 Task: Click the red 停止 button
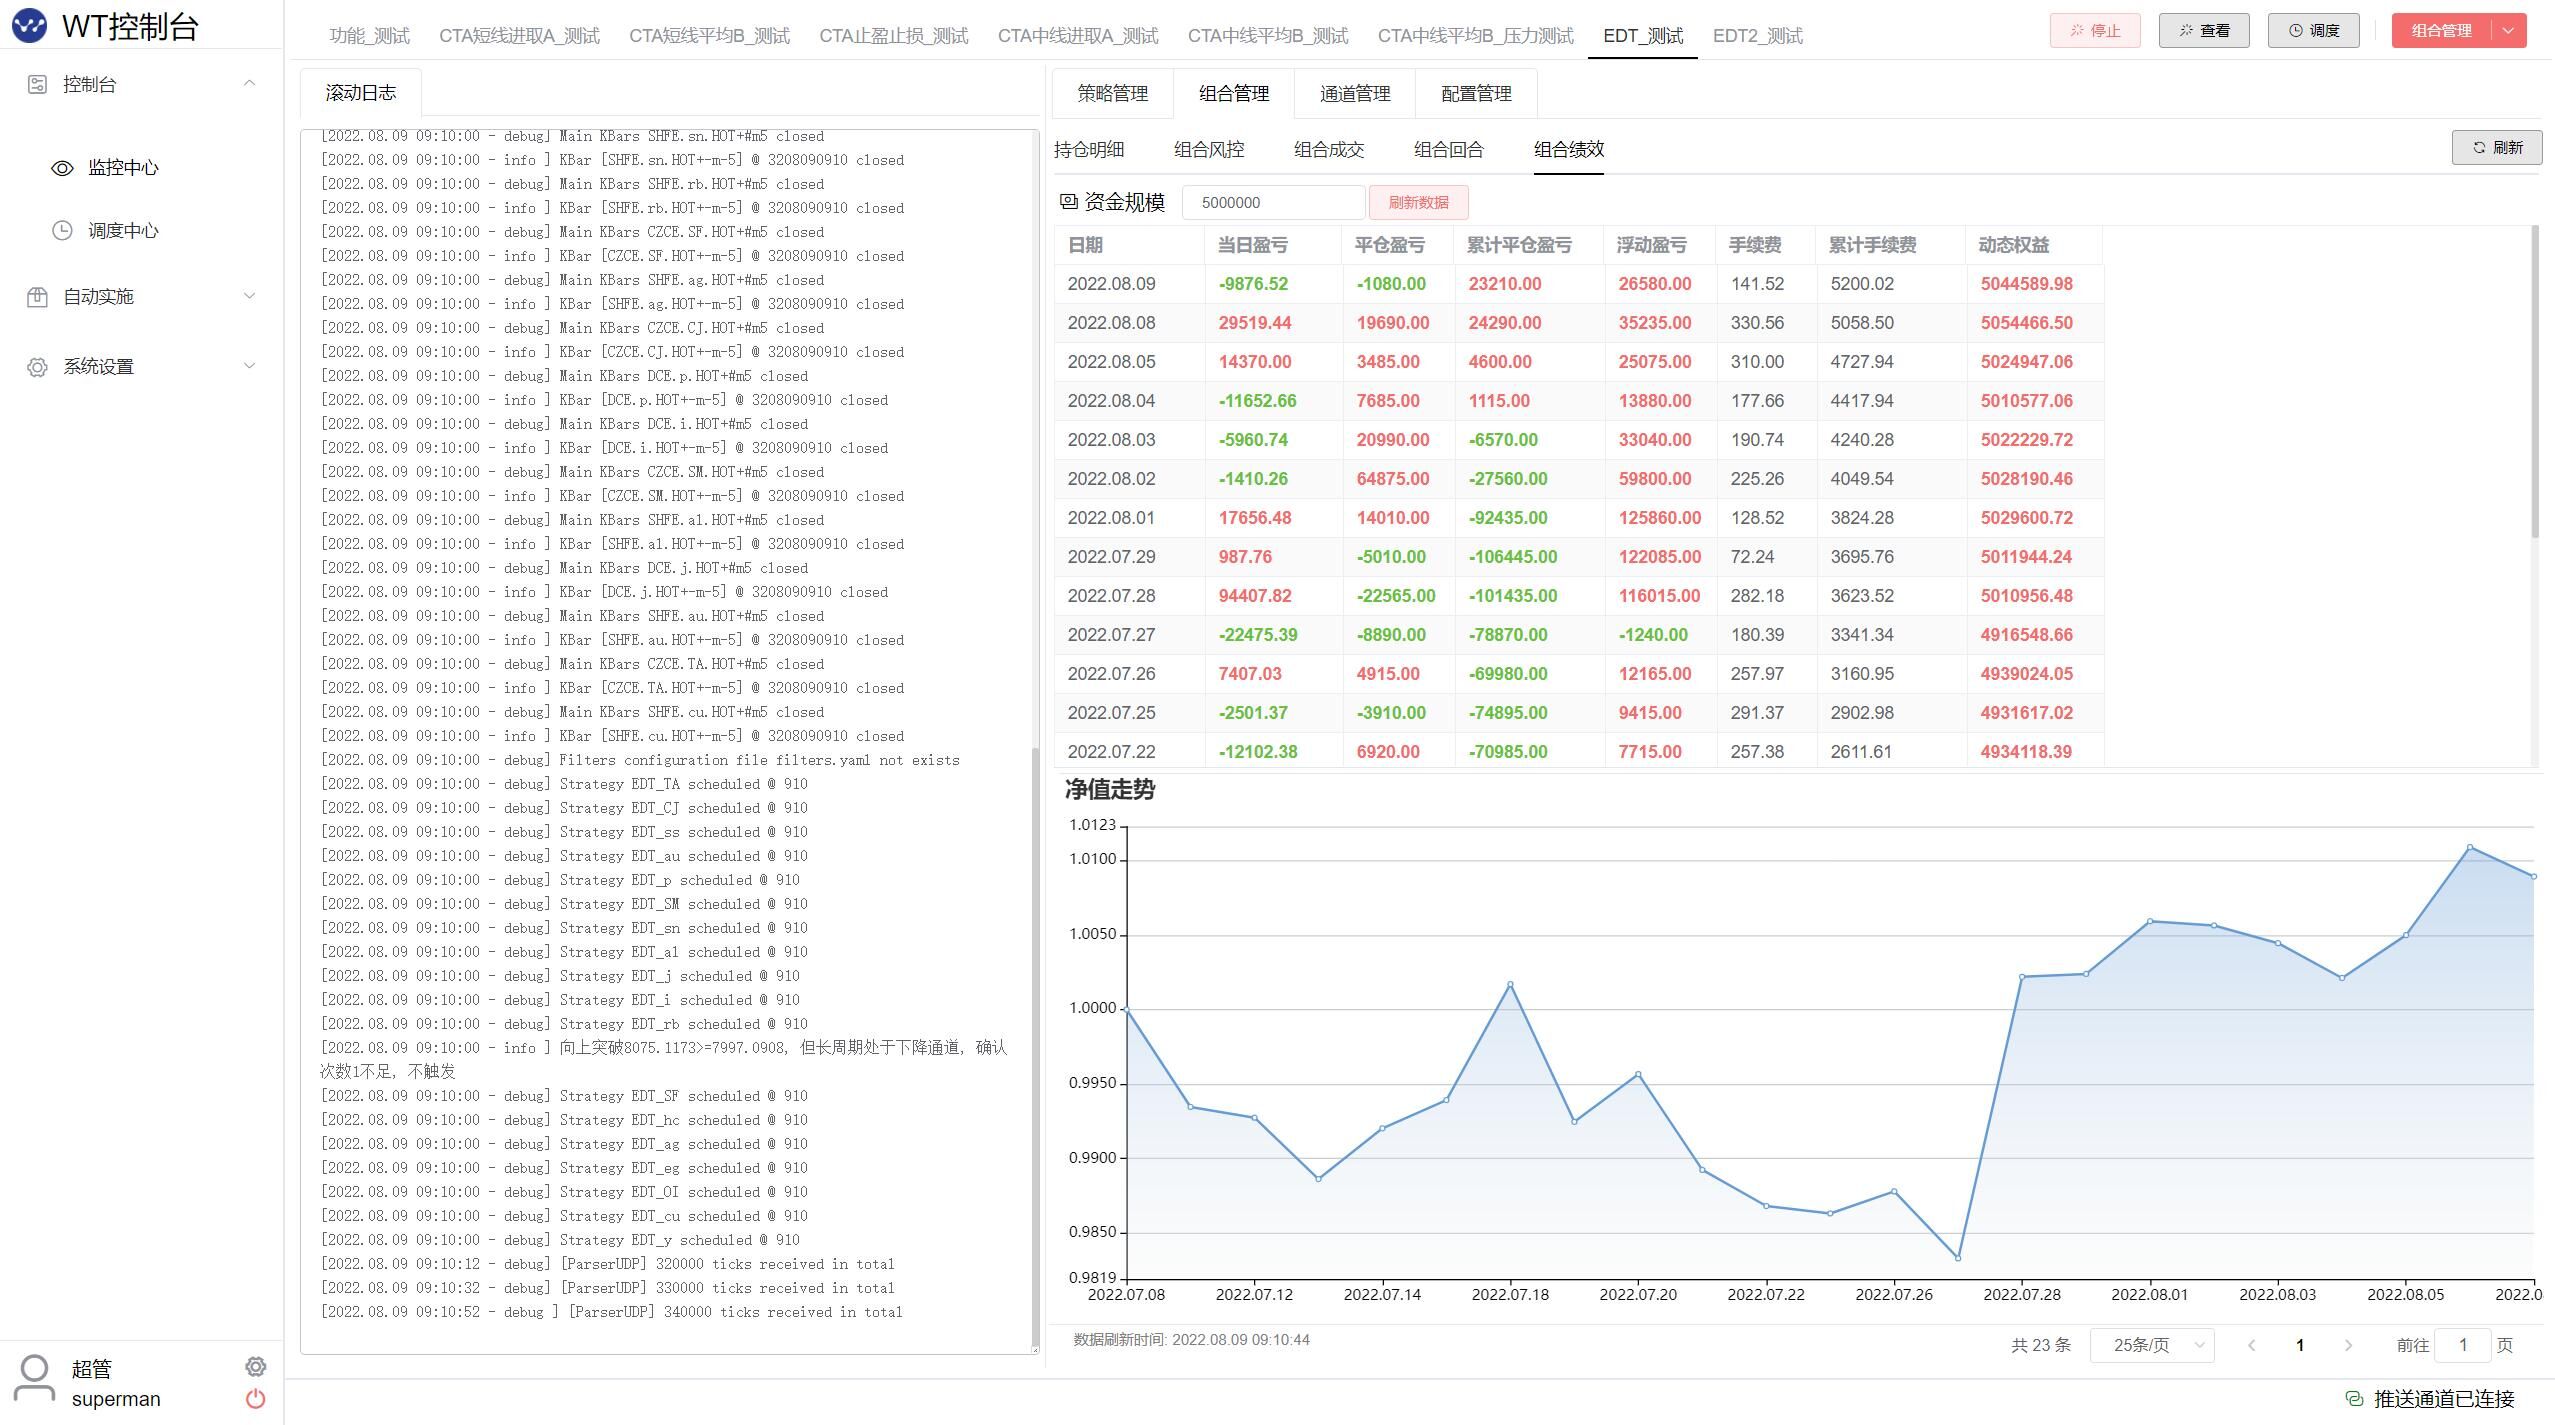(2095, 31)
